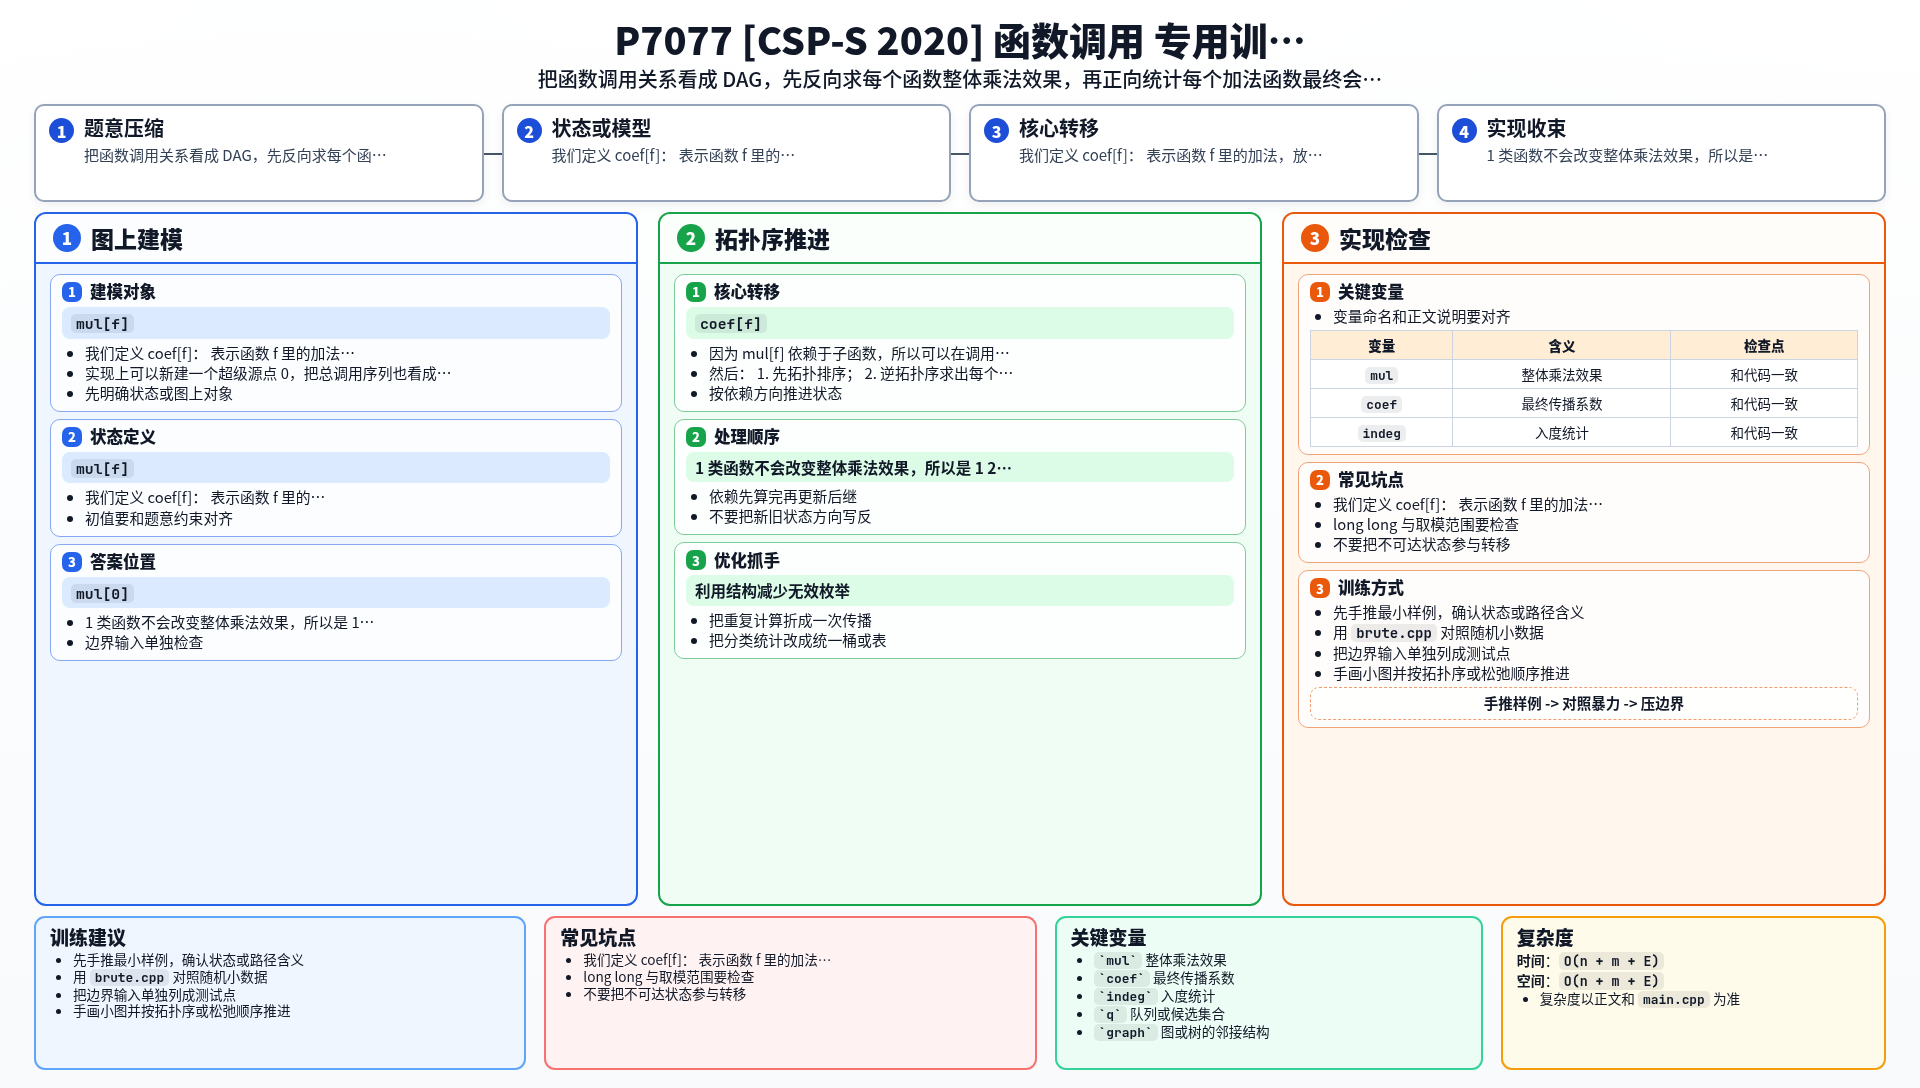Click the green 3 badge next to 优化抓手
The height and width of the screenshot is (1088, 1920).
click(x=696, y=561)
